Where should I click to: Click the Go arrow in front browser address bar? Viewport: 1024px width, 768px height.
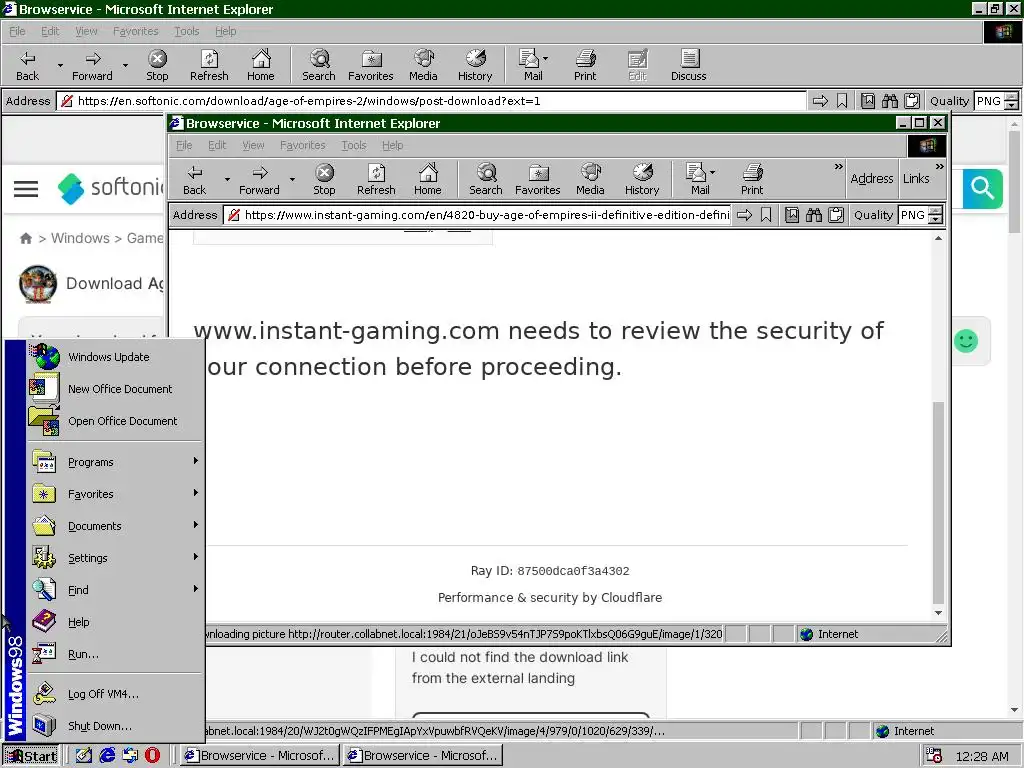tap(744, 215)
